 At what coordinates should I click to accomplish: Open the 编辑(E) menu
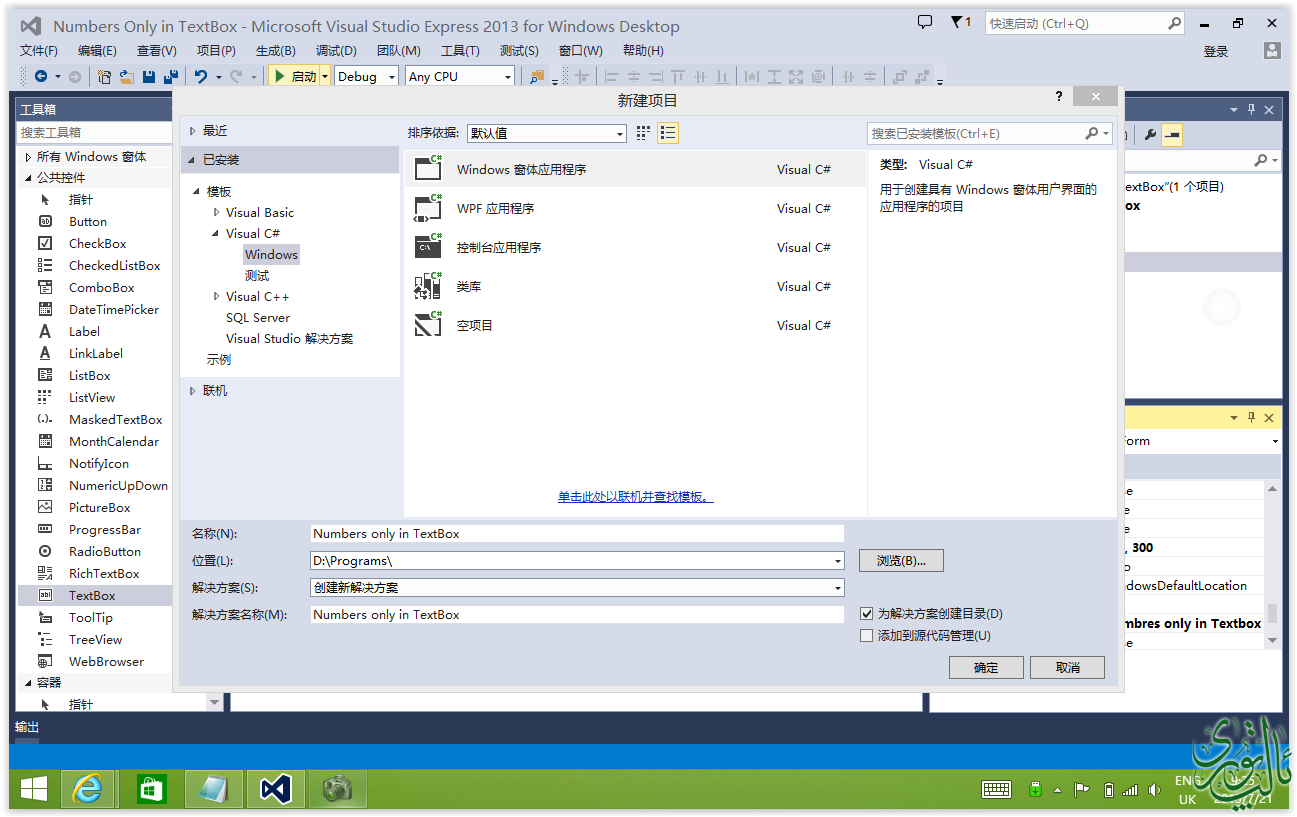pyautogui.click(x=97, y=50)
